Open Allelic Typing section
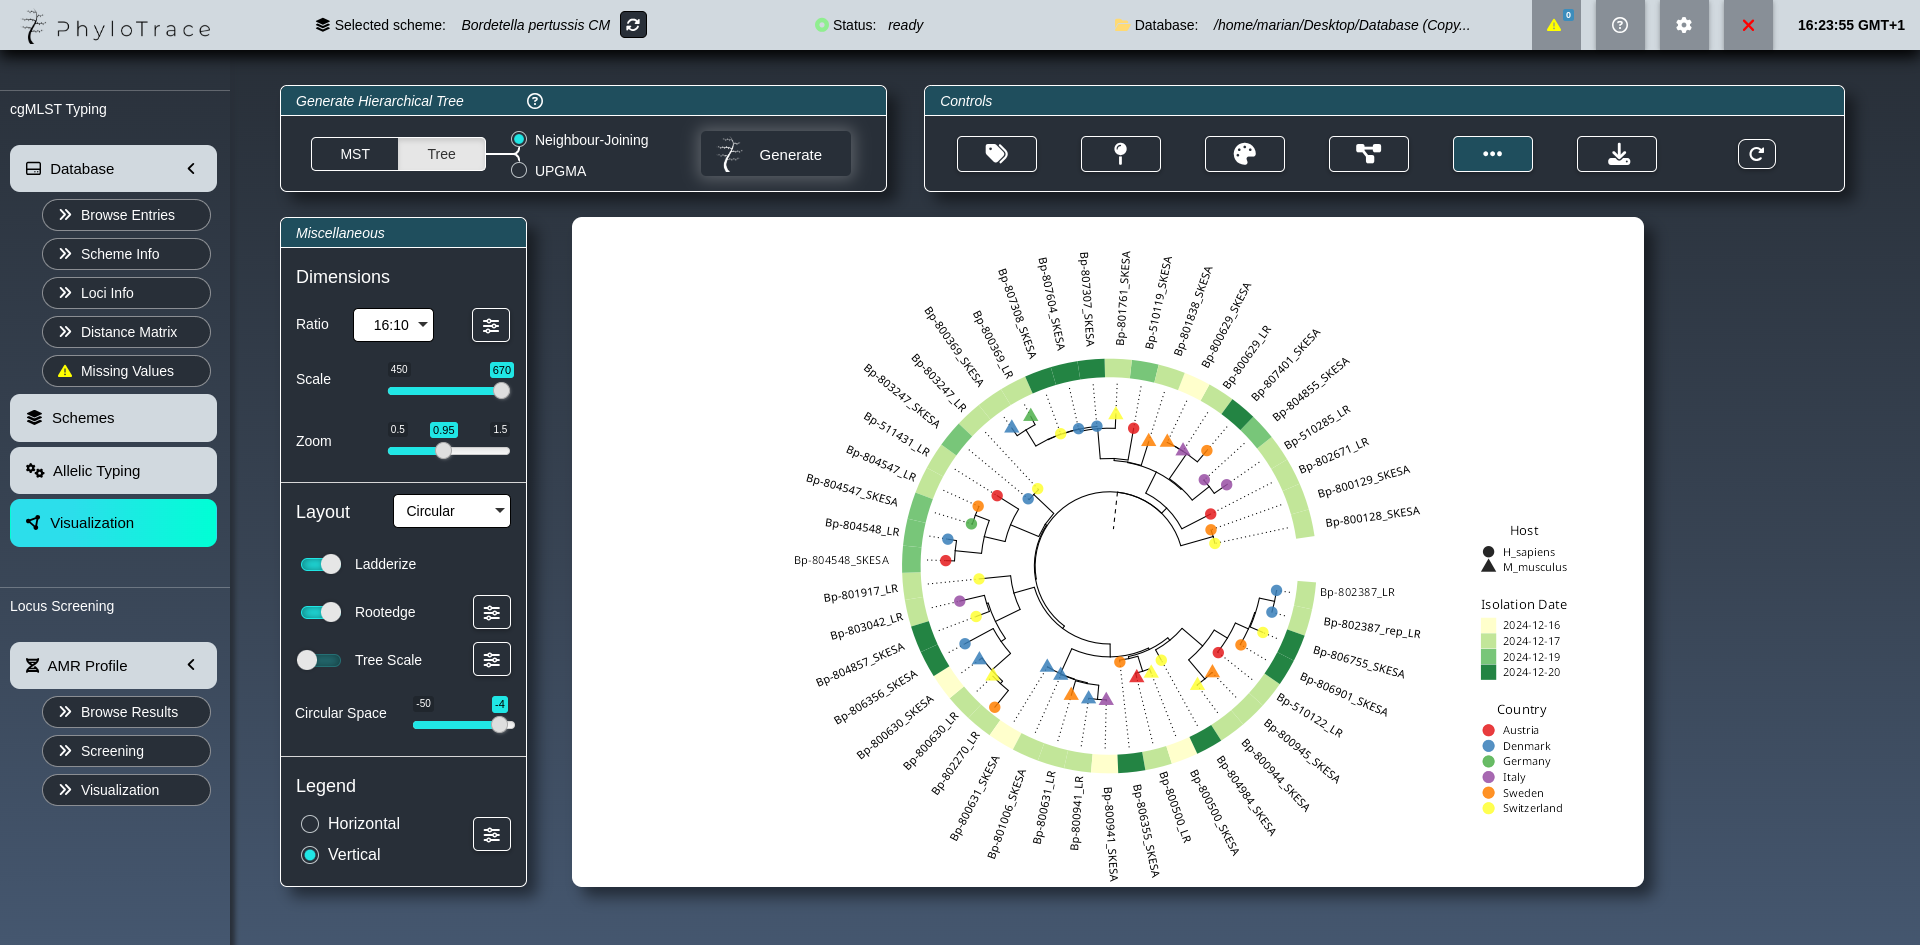 pyautogui.click(x=113, y=471)
